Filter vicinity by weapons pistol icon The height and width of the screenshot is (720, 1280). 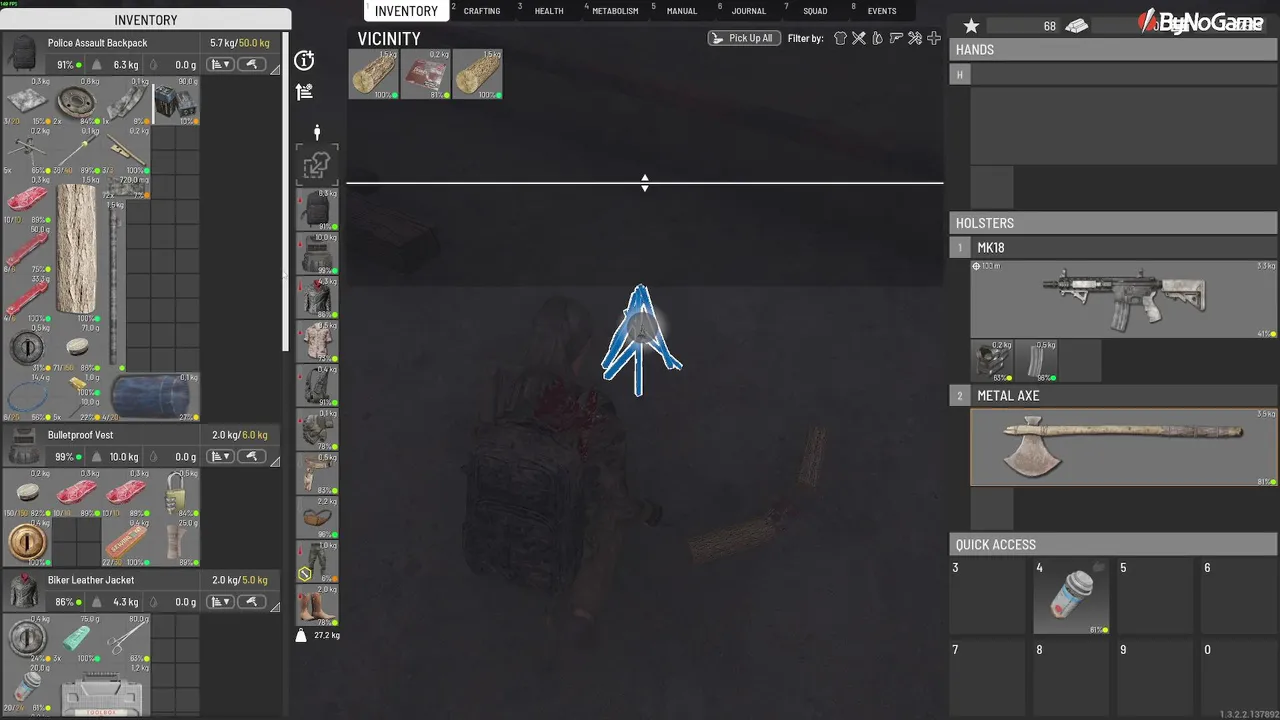[x=896, y=38]
